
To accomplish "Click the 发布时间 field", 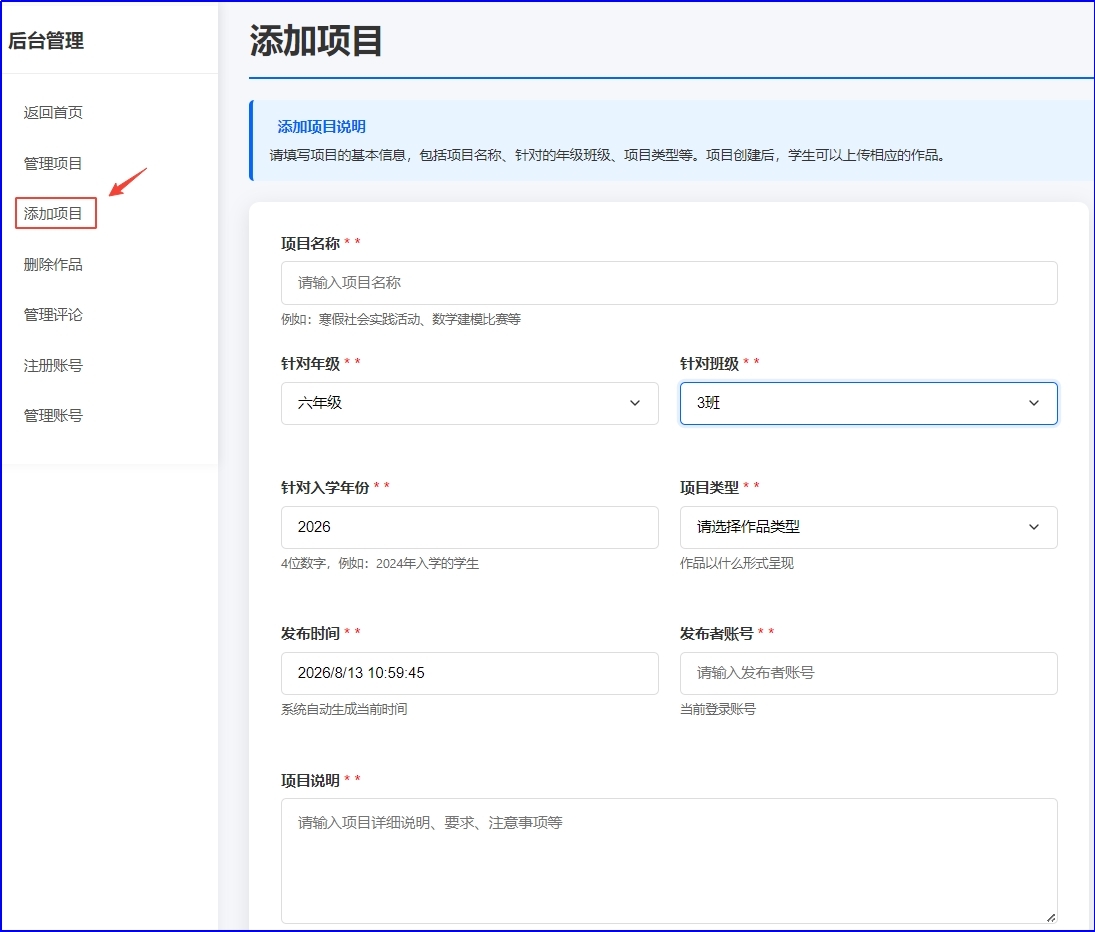I will (x=469, y=673).
